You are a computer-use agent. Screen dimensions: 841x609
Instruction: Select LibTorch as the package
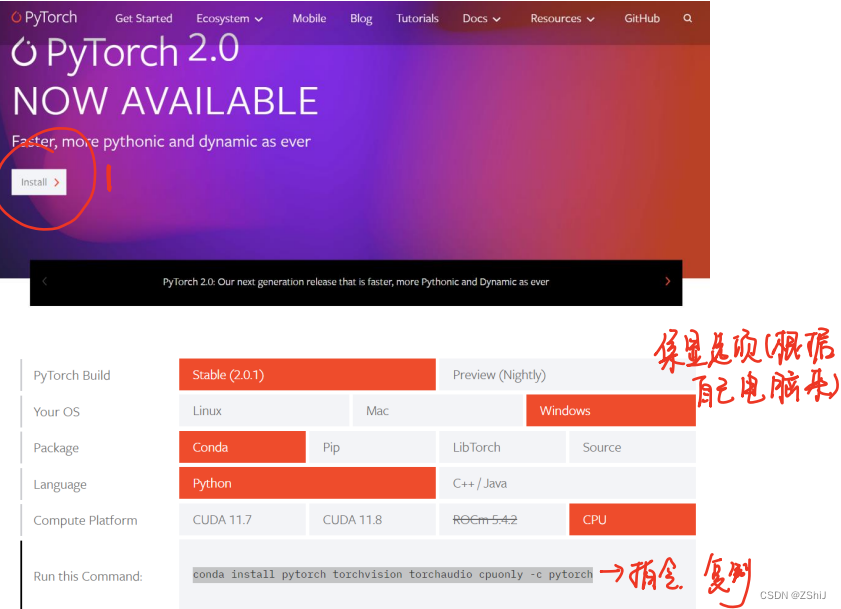pyautogui.click(x=502, y=447)
